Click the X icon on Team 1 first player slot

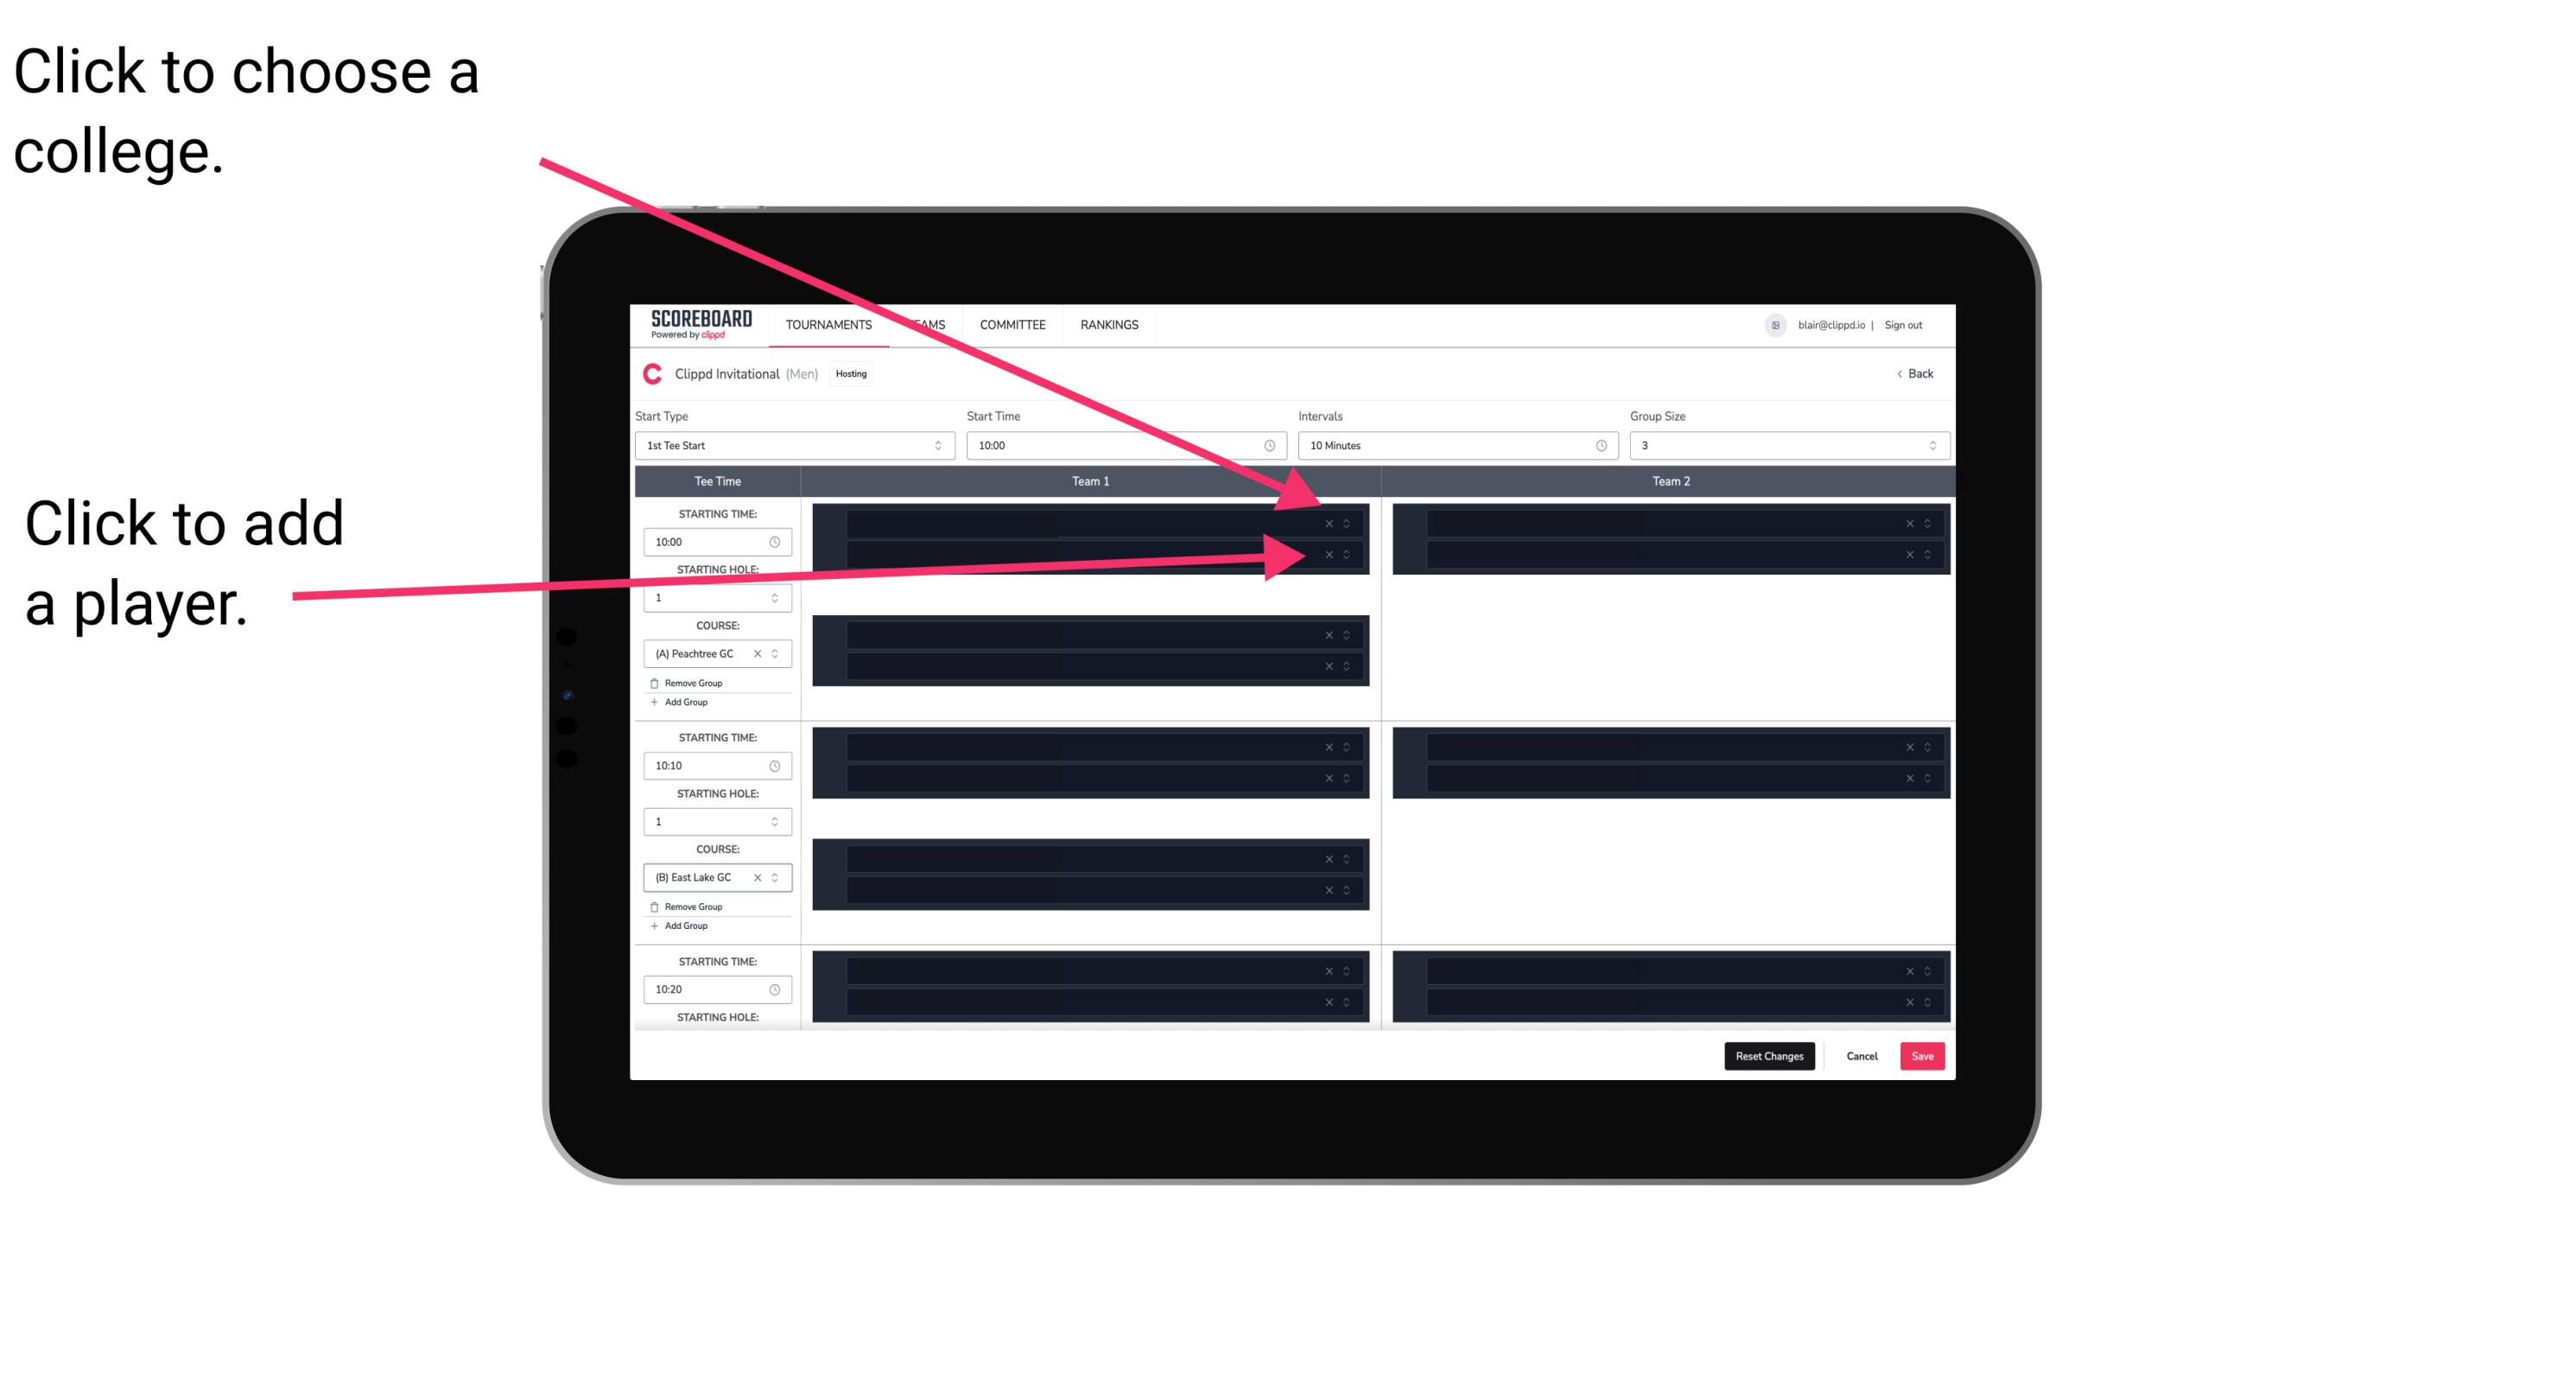[x=1329, y=522]
